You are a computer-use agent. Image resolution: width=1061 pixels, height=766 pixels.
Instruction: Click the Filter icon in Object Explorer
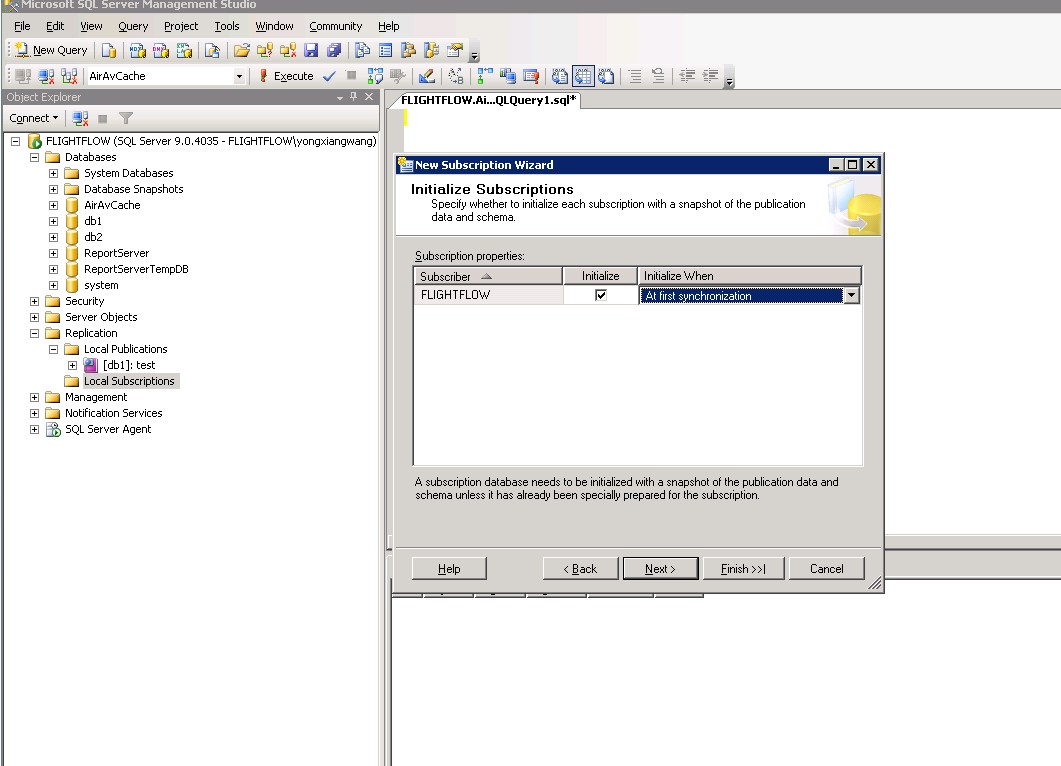pyautogui.click(x=126, y=118)
